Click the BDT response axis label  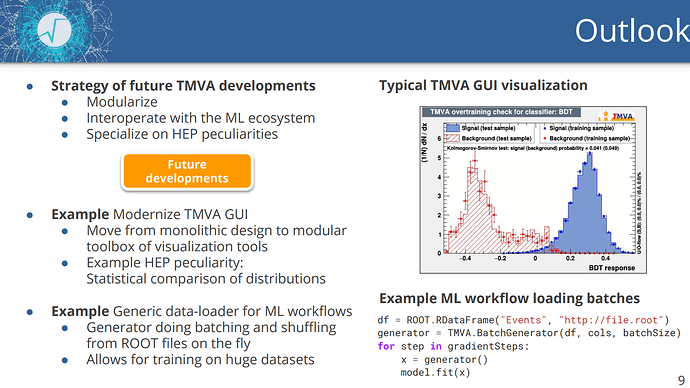click(x=612, y=267)
